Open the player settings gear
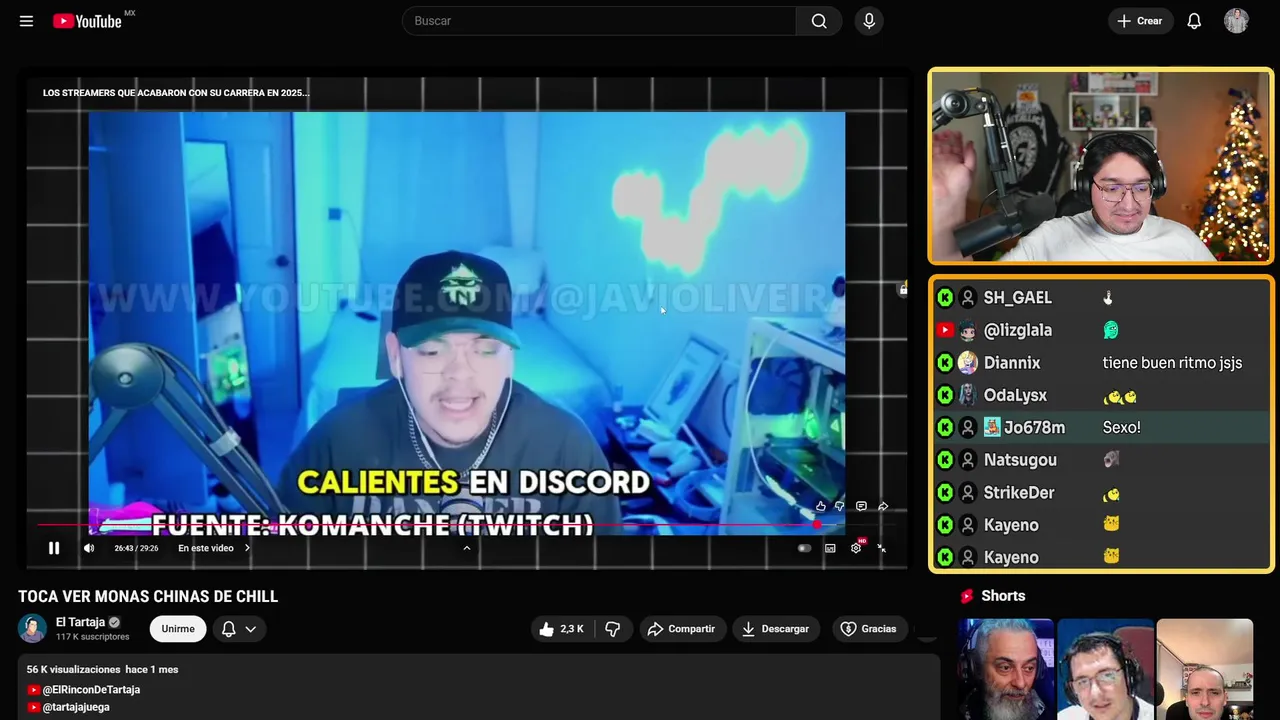This screenshot has height=720, width=1280. [x=856, y=548]
